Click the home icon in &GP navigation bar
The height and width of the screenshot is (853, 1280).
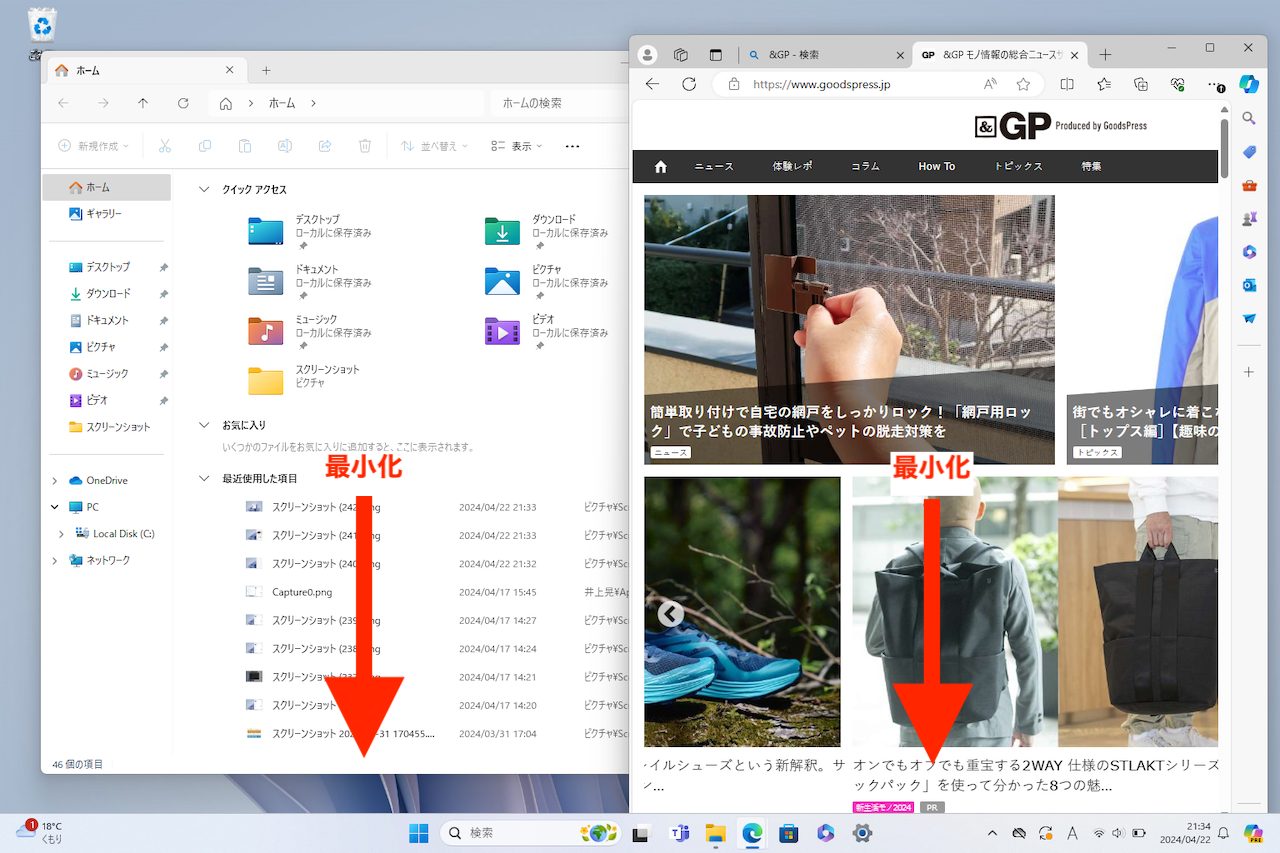pyautogui.click(x=660, y=167)
